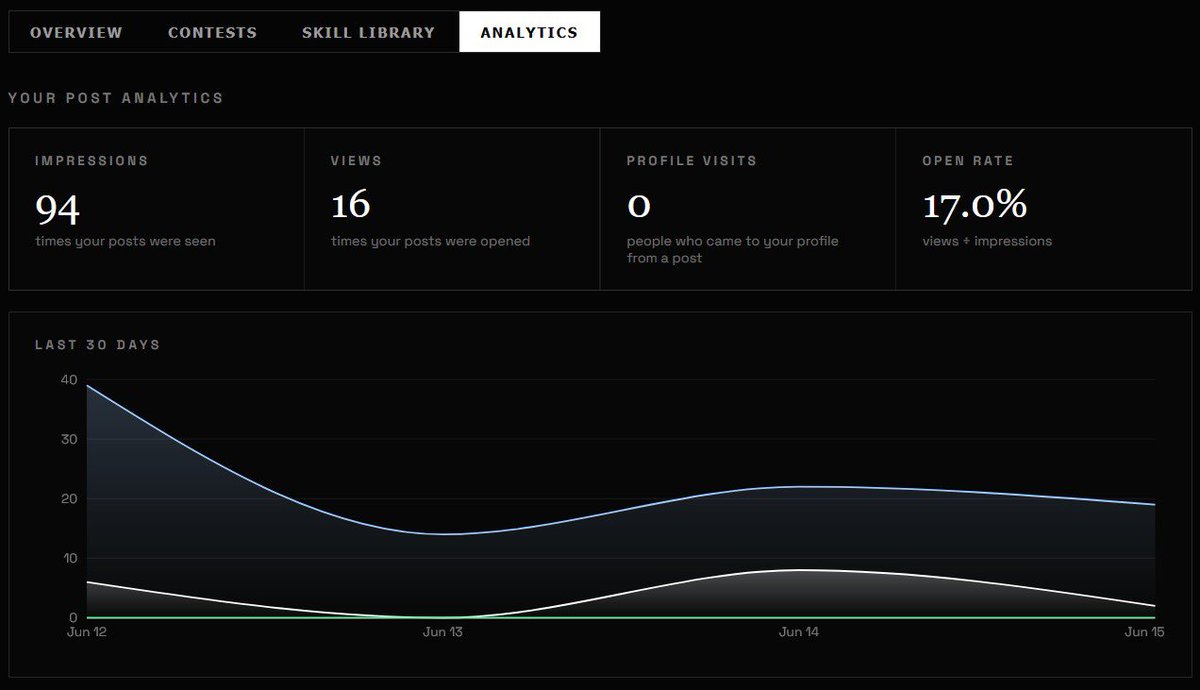Select the Analytics tab
The width and height of the screenshot is (1200, 690).
(x=529, y=32)
